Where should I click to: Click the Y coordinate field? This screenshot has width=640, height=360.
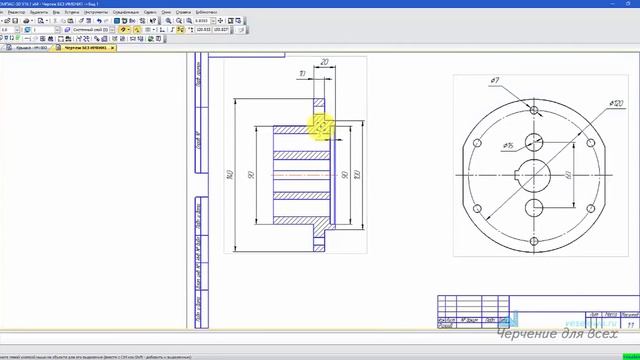[x=221, y=30]
